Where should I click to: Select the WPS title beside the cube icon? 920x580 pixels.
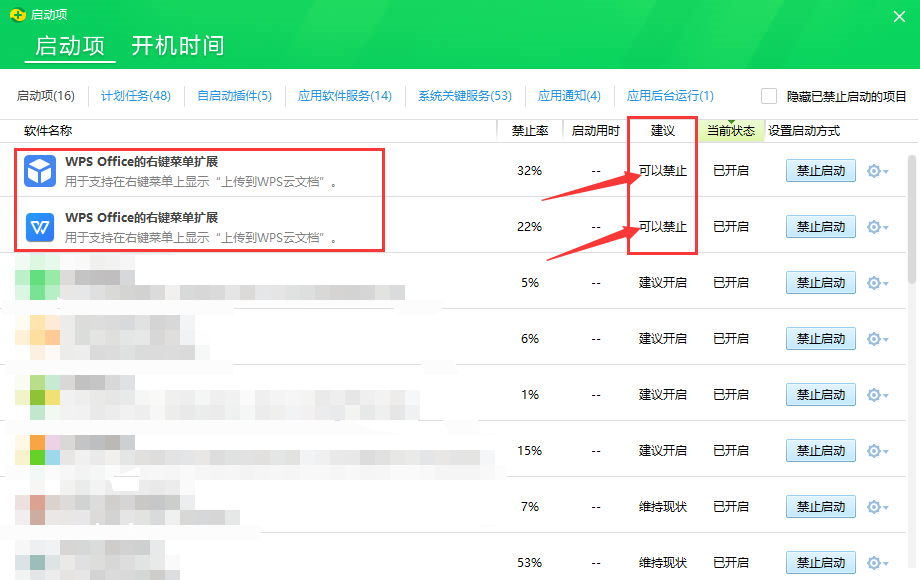[x=141, y=162]
